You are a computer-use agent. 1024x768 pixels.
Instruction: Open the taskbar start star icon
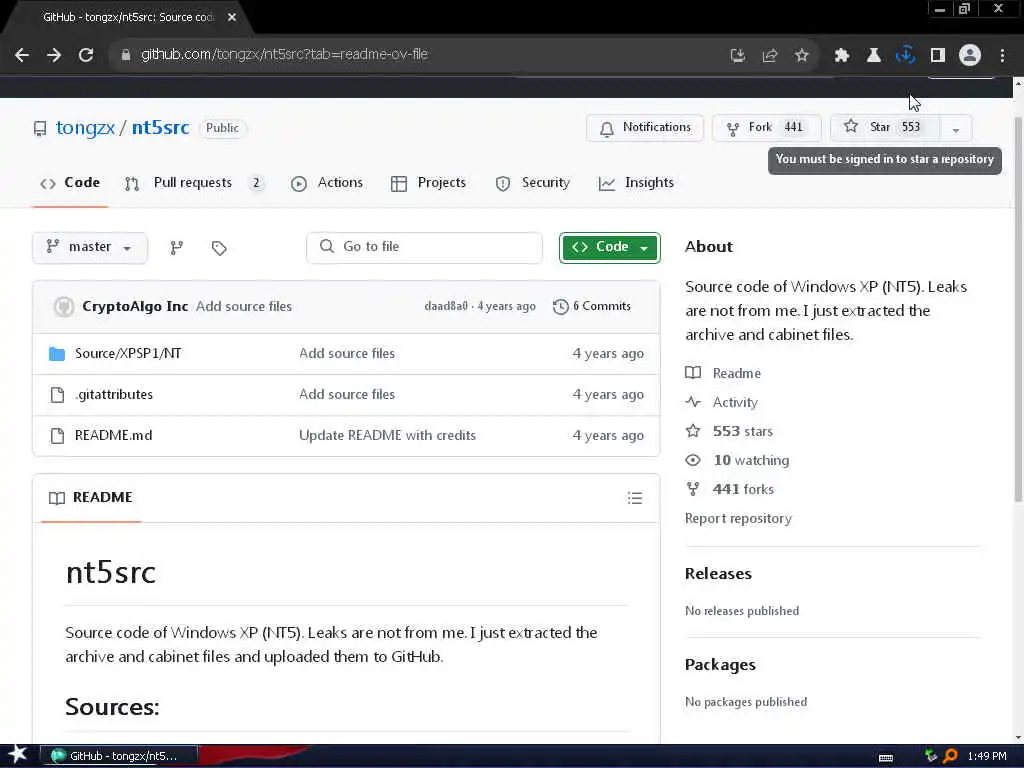click(x=18, y=756)
